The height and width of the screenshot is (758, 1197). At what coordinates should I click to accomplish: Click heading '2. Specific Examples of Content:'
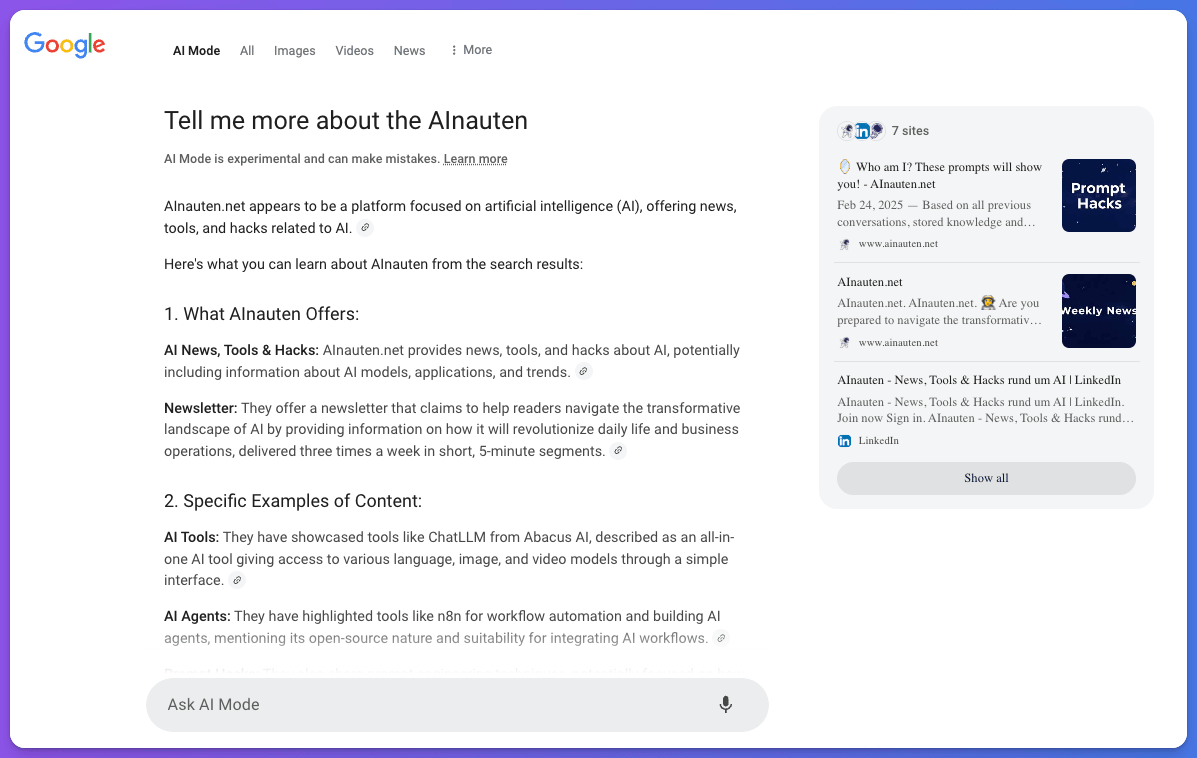tap(292, 502)
